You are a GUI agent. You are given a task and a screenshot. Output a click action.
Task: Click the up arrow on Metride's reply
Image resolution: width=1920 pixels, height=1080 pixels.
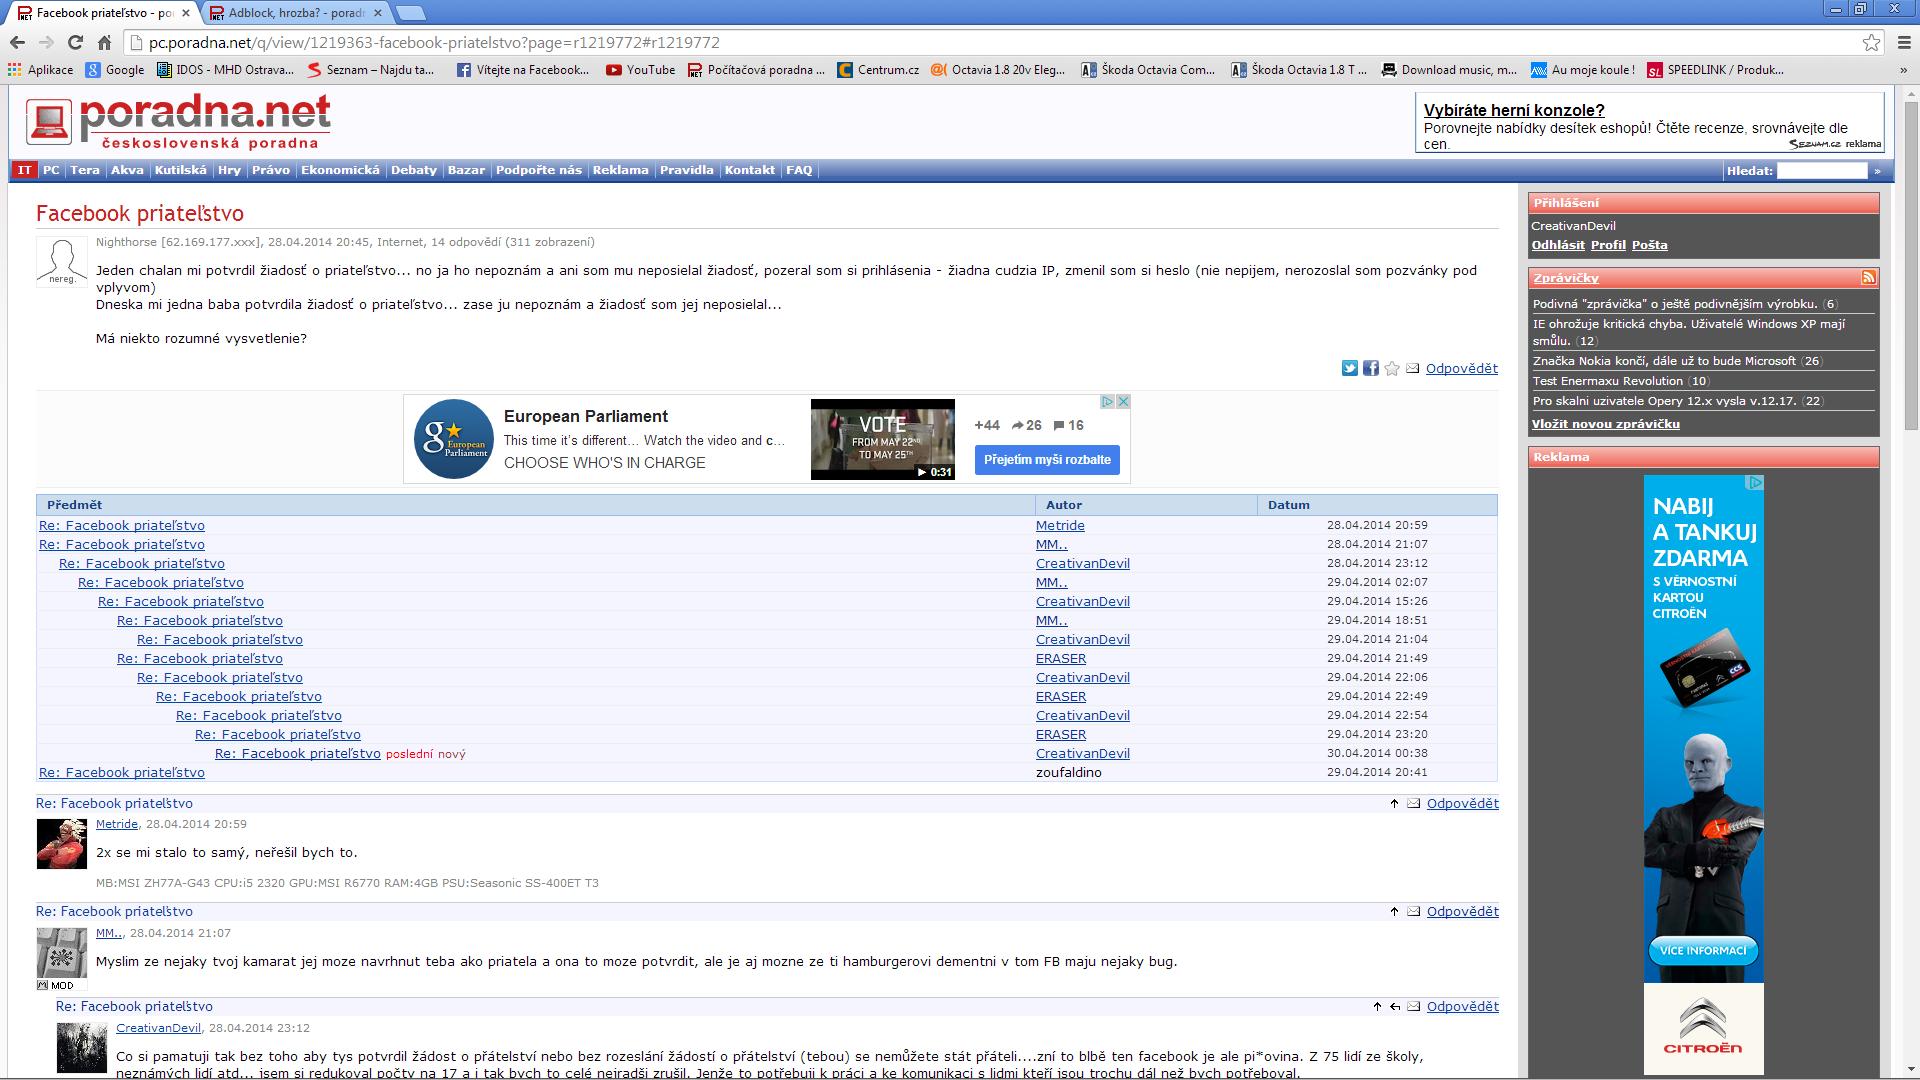click(x=1394, y=804)
